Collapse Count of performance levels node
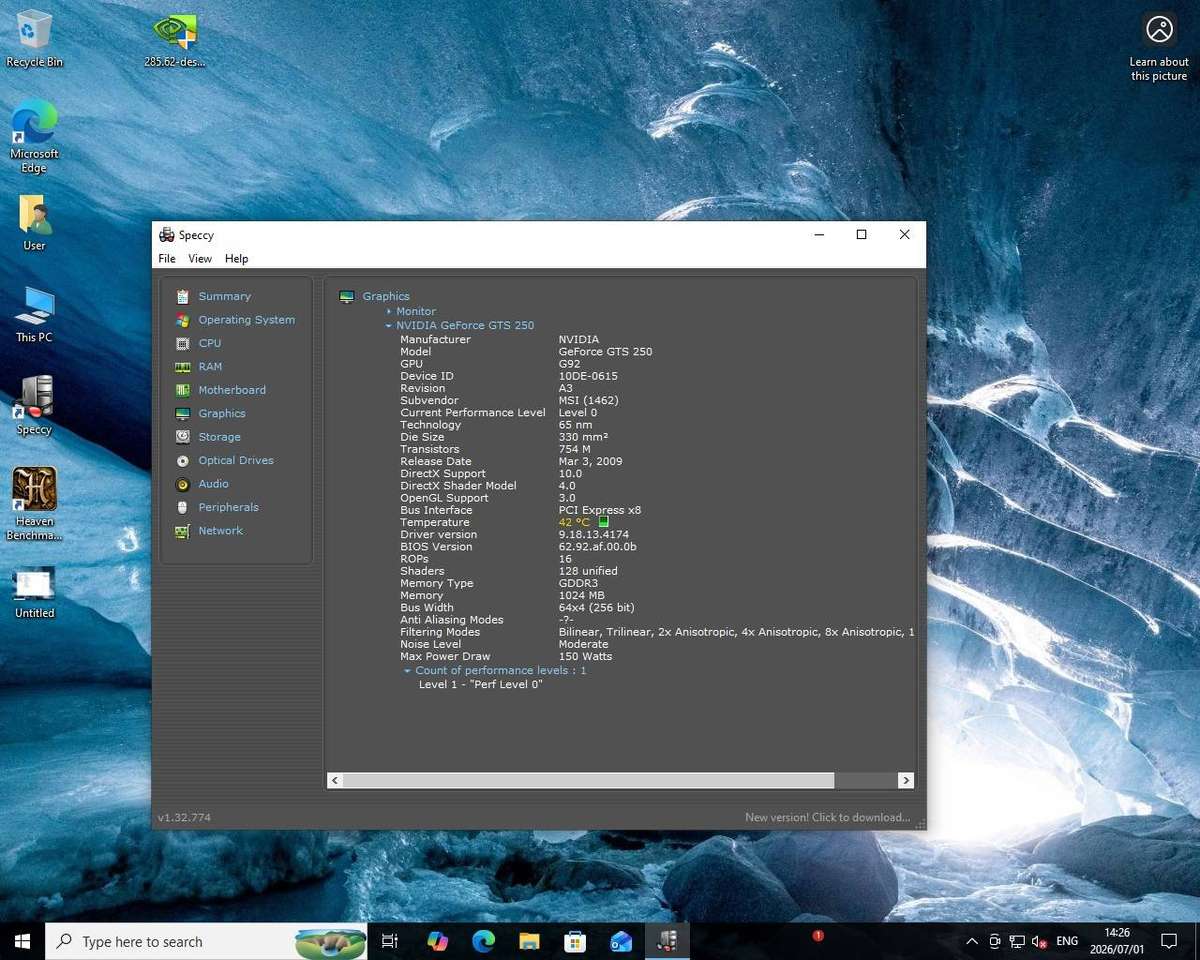1200x960 pixels. (408, 671)
